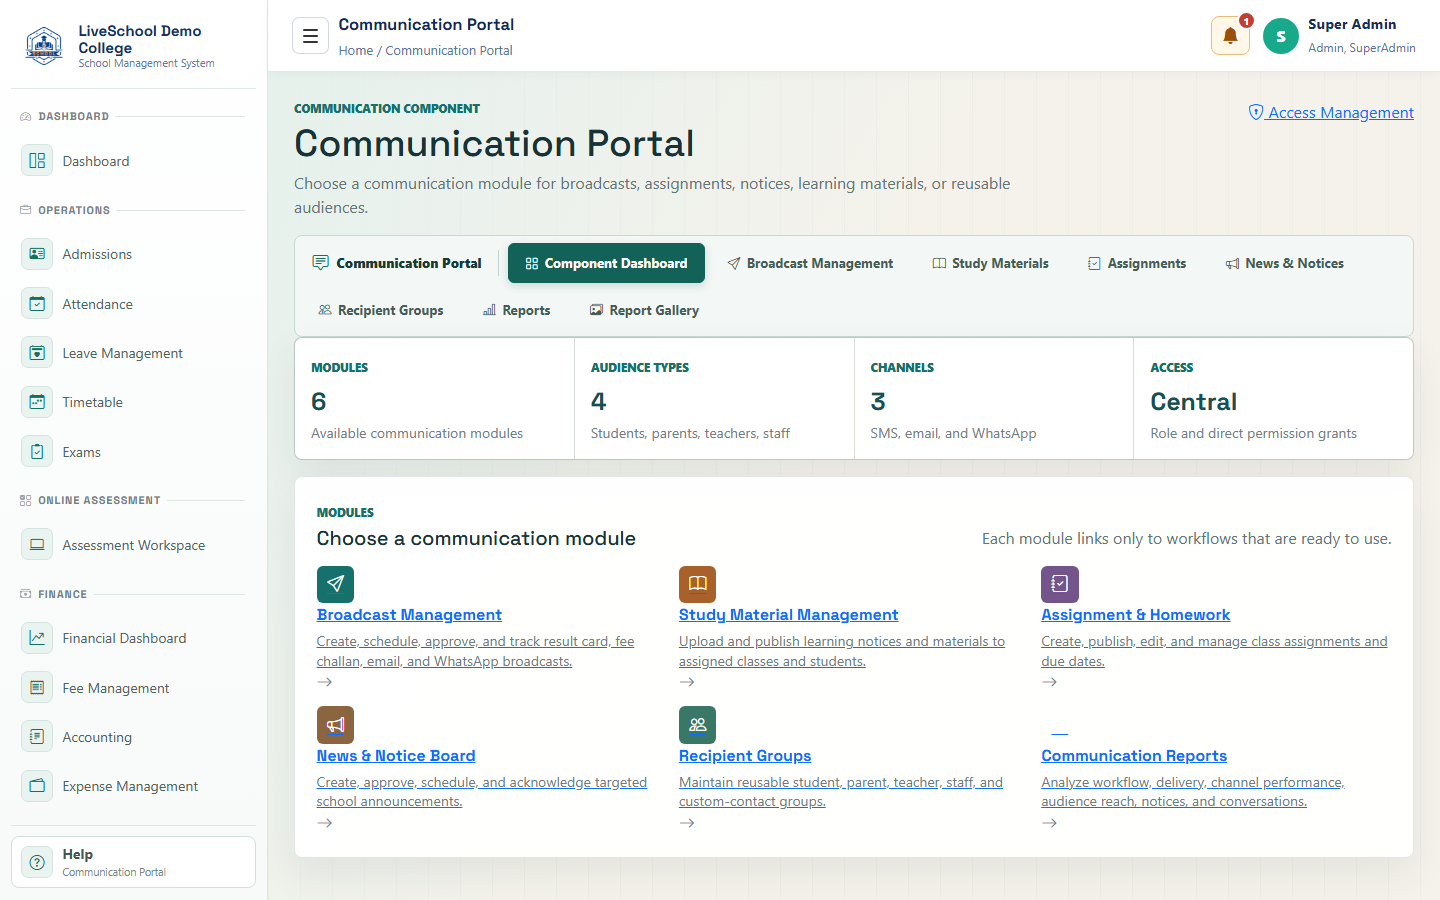This screenshot has width=1440, height=900.
Task: Switch to the Assignments tab
Action: [1137, 263]
